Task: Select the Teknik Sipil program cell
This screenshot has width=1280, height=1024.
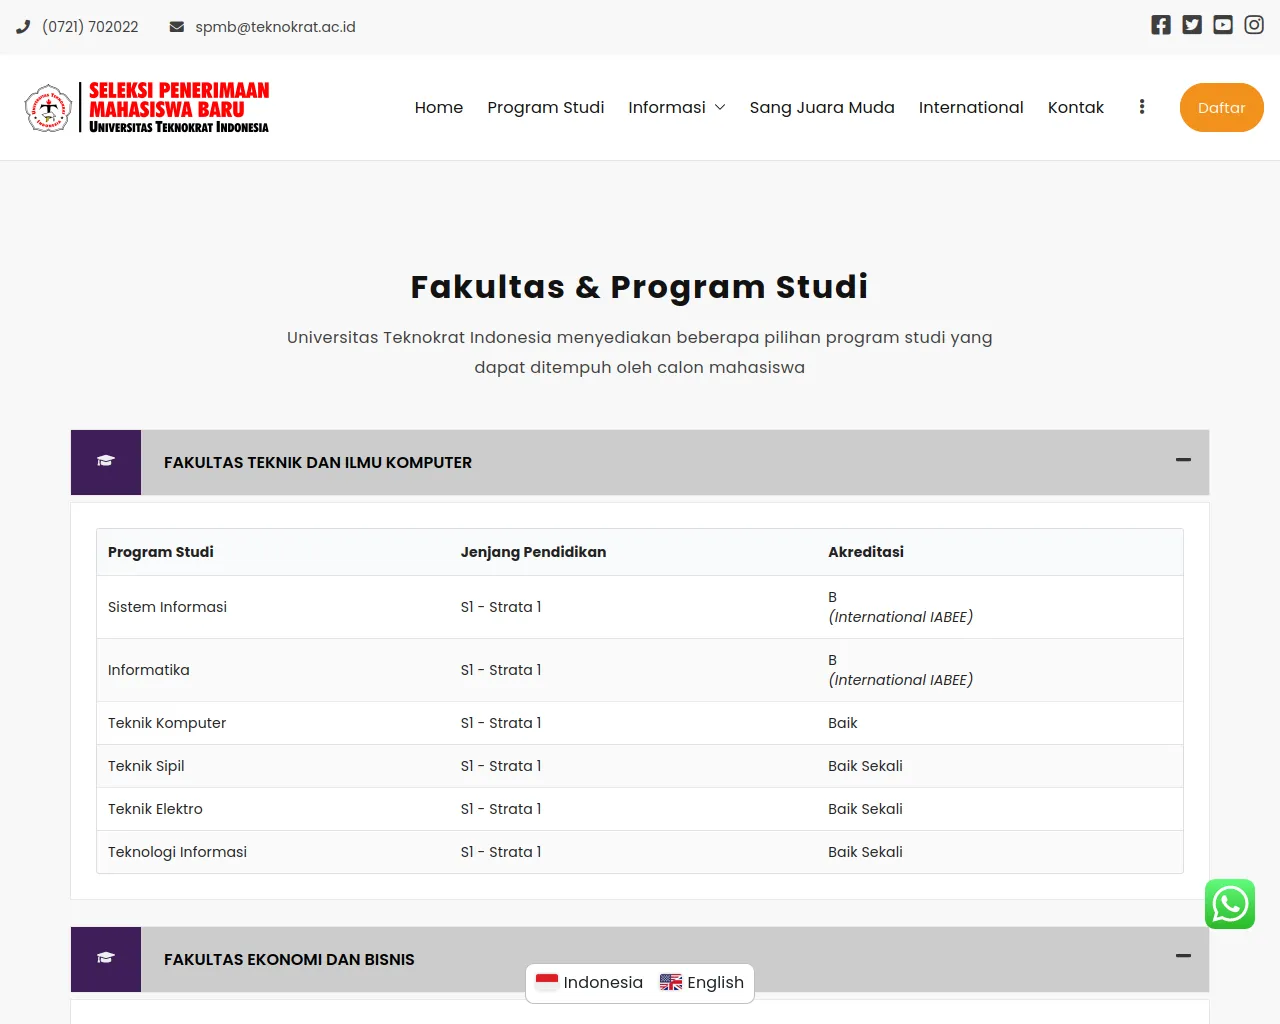Action: click(146, 766)
